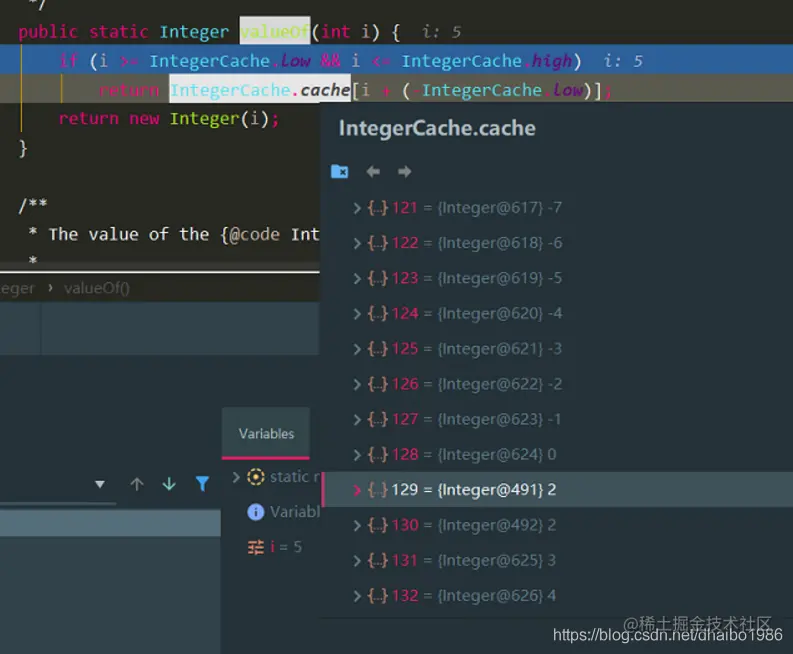Select row 121 = {Integer@617} -7

556,208
